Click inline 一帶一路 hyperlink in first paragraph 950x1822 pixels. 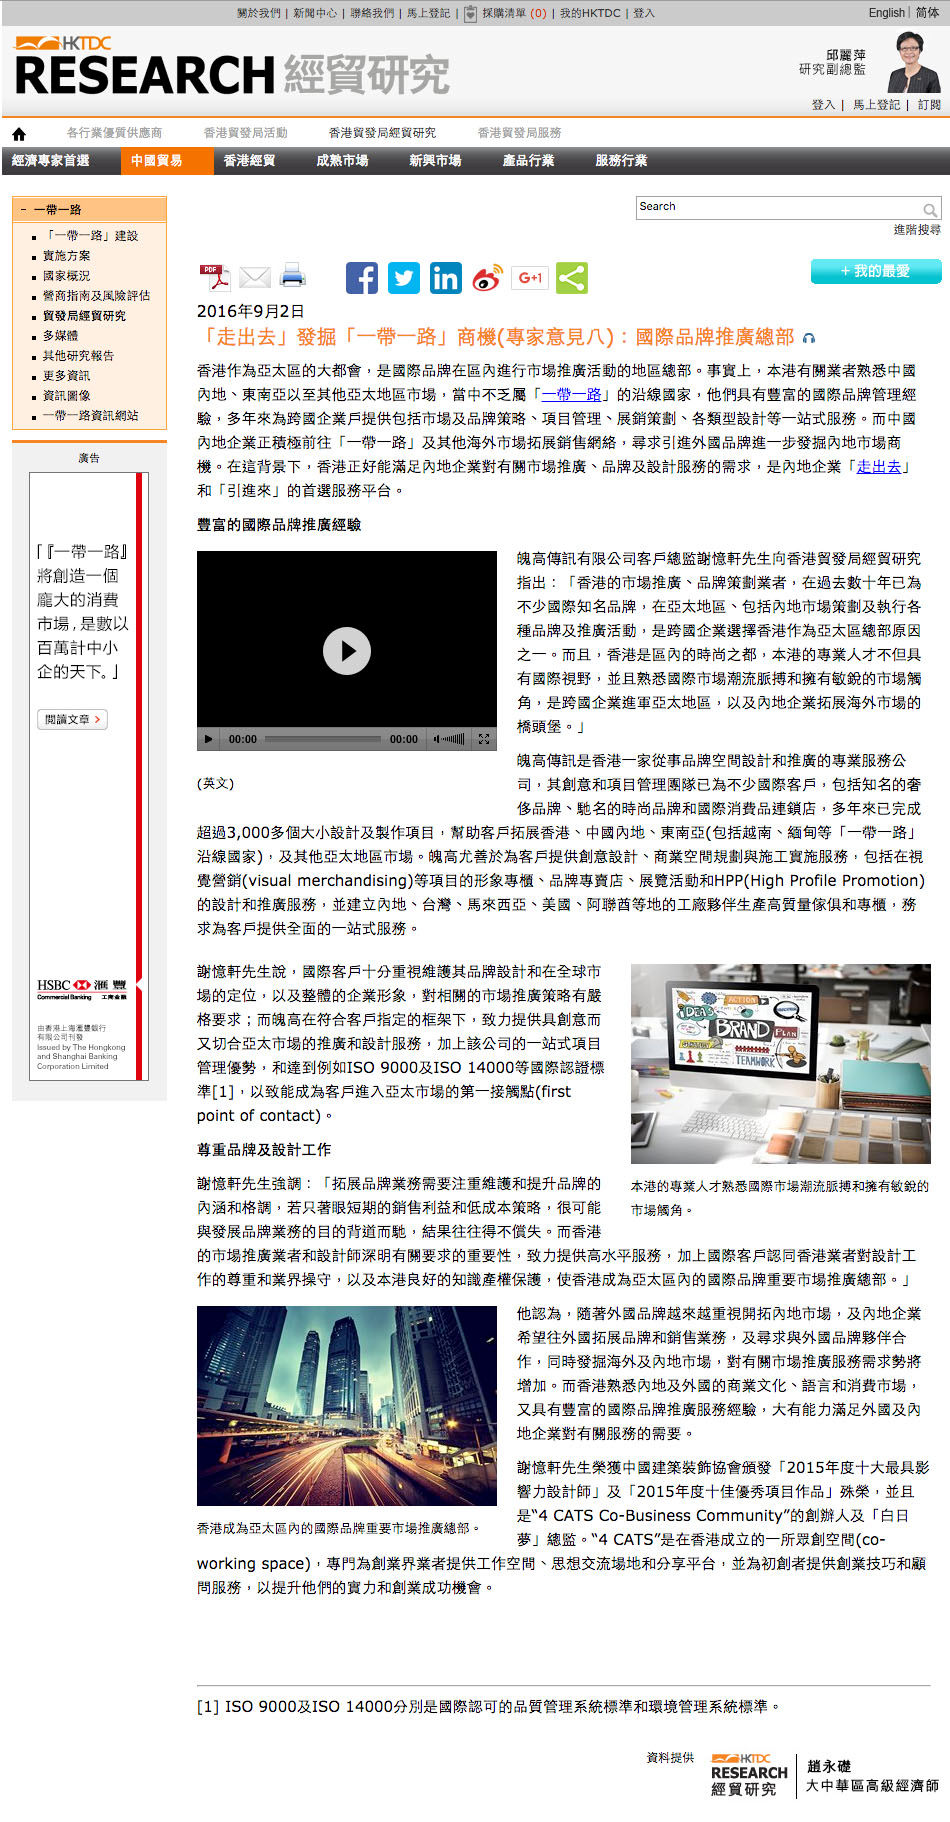(x=571, y=395)
